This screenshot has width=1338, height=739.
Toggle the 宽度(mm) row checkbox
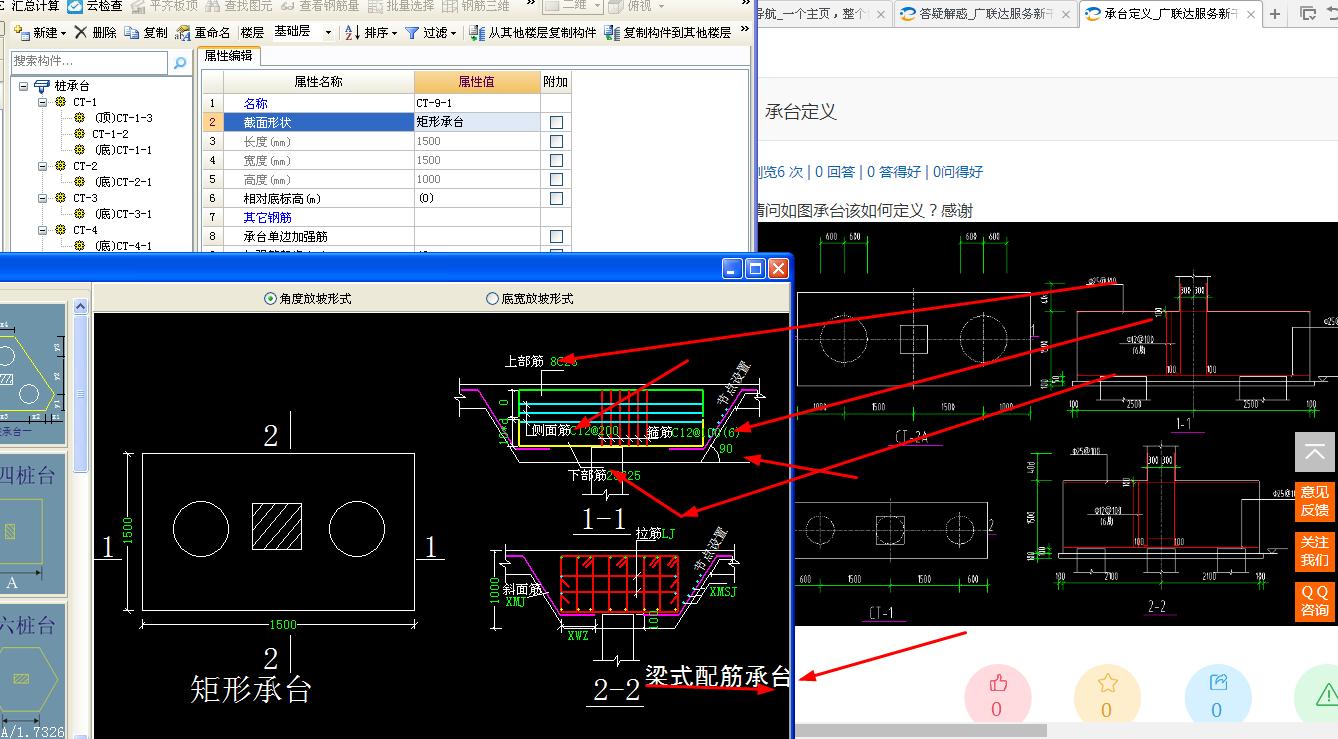[x=556, y=160]
